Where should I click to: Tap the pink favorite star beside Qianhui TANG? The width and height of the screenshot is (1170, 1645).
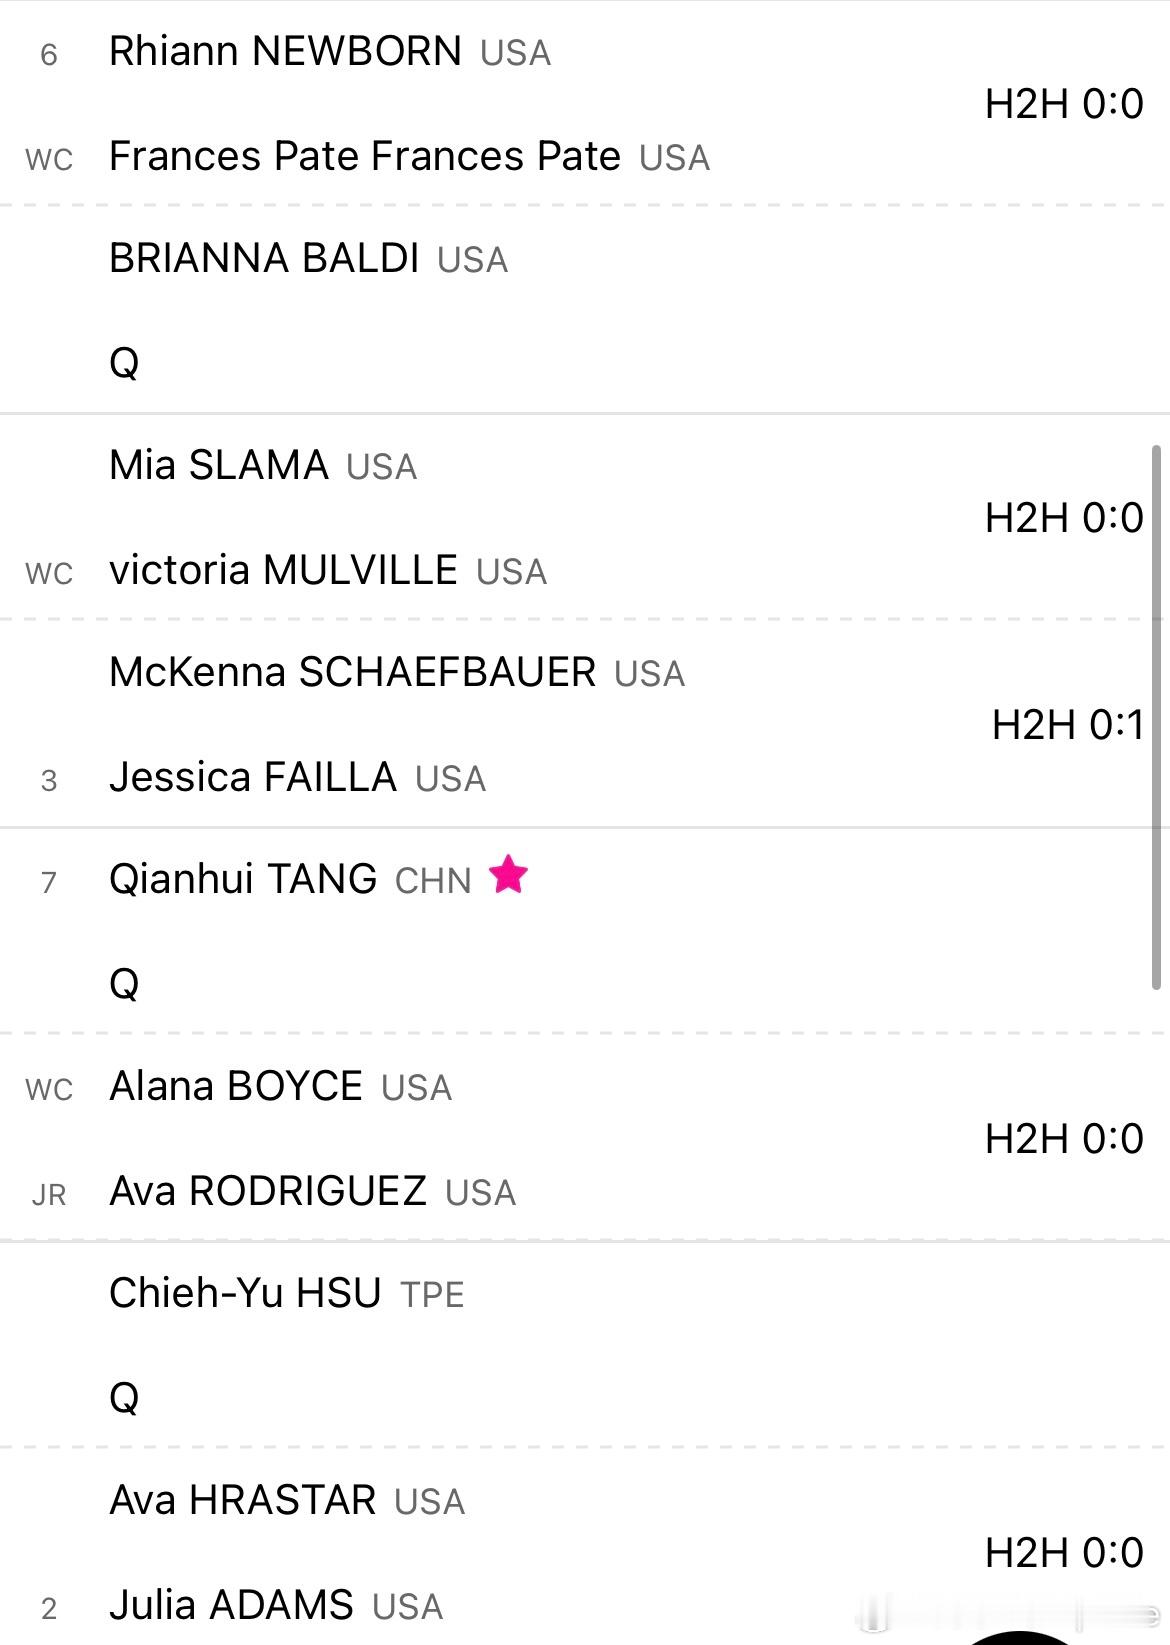tap(508, 875)
